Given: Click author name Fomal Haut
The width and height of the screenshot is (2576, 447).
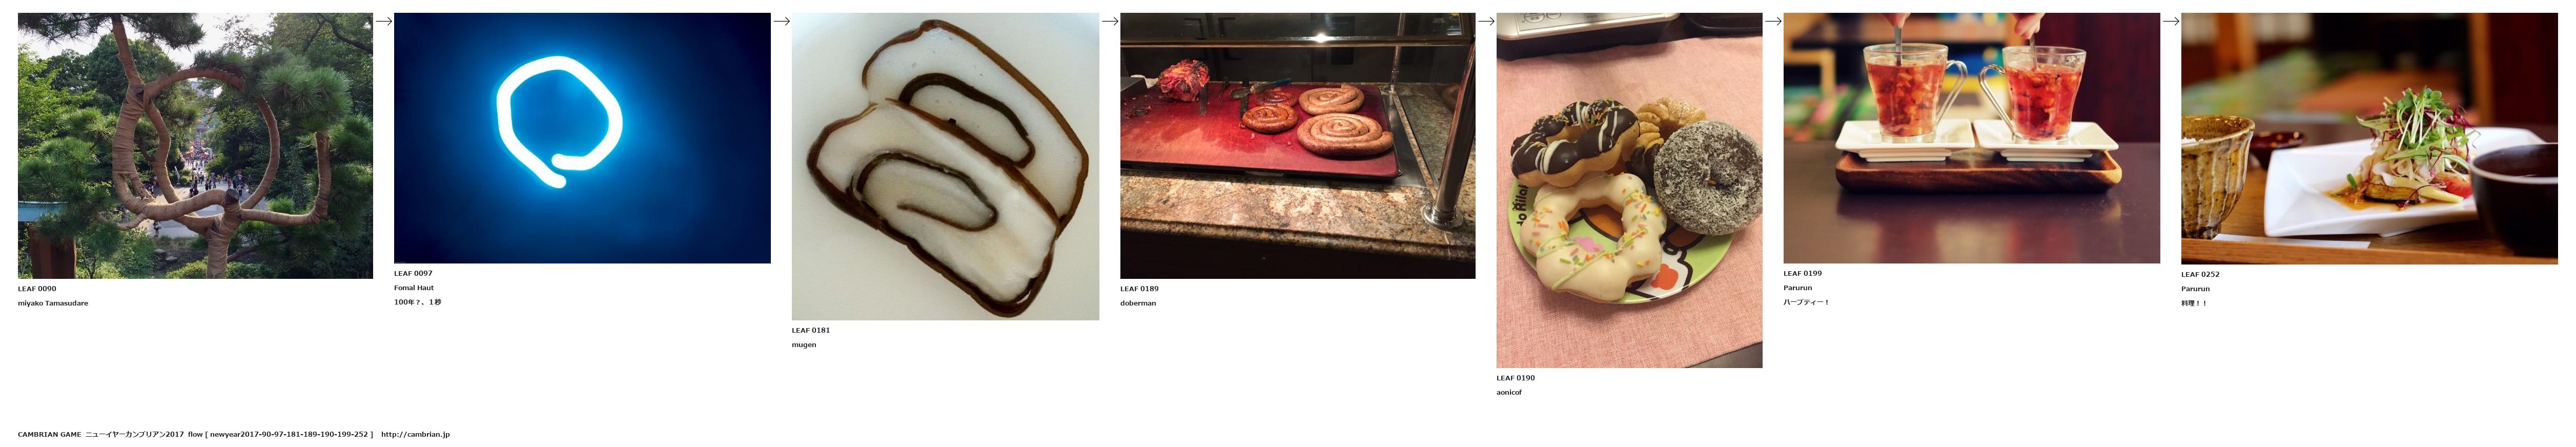Looking at the screenshot, I should click(x=414, y=288).
